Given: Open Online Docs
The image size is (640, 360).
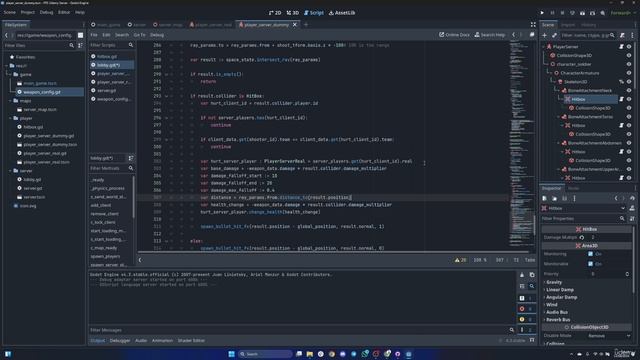Looking at the screenshot, I should tap(454, 35).
